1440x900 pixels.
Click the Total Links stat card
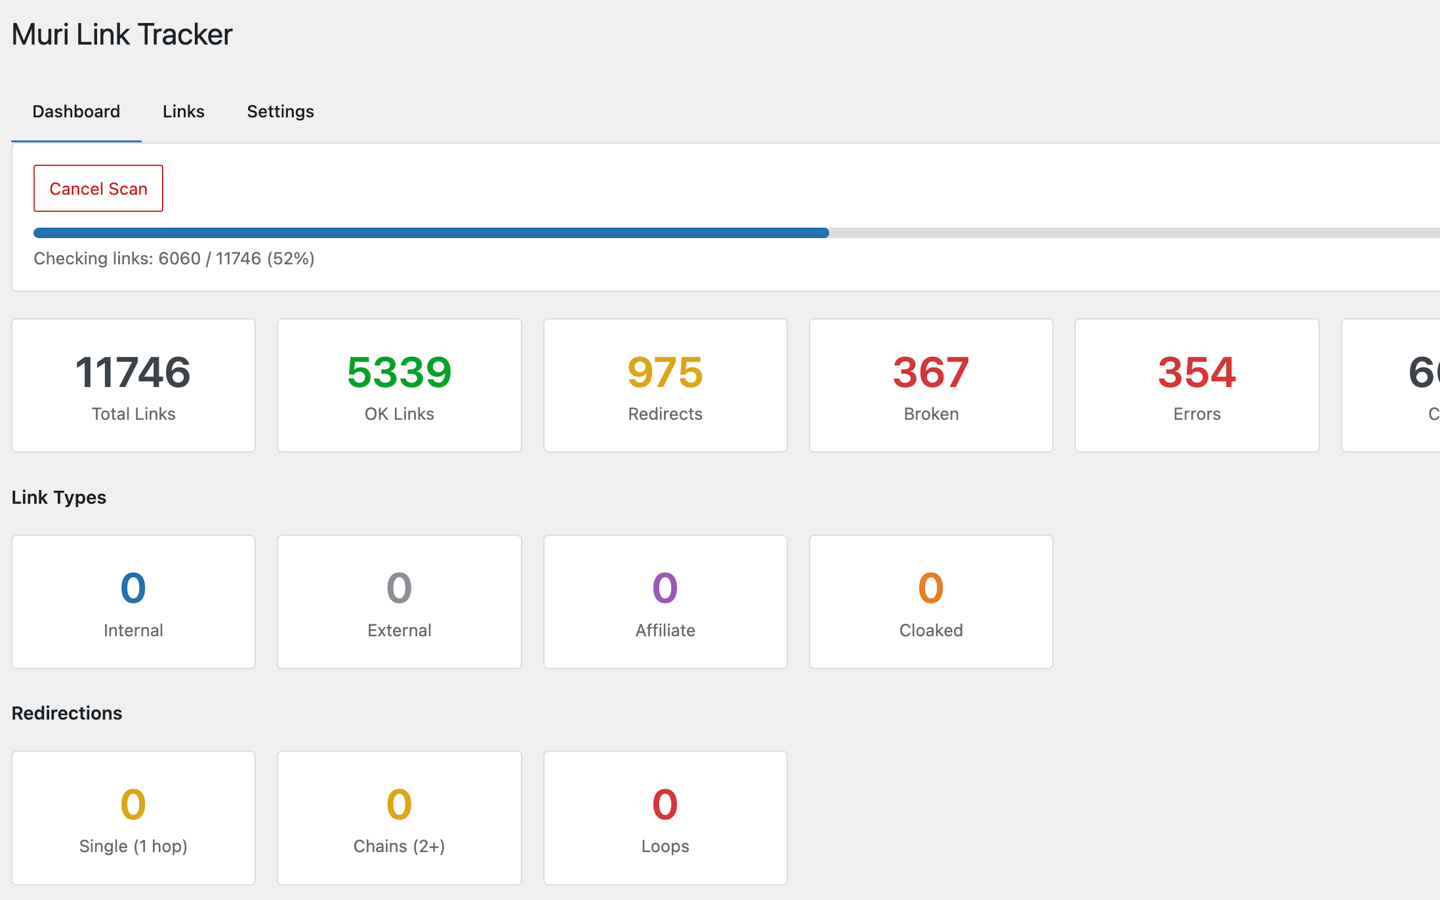point(133,385)
